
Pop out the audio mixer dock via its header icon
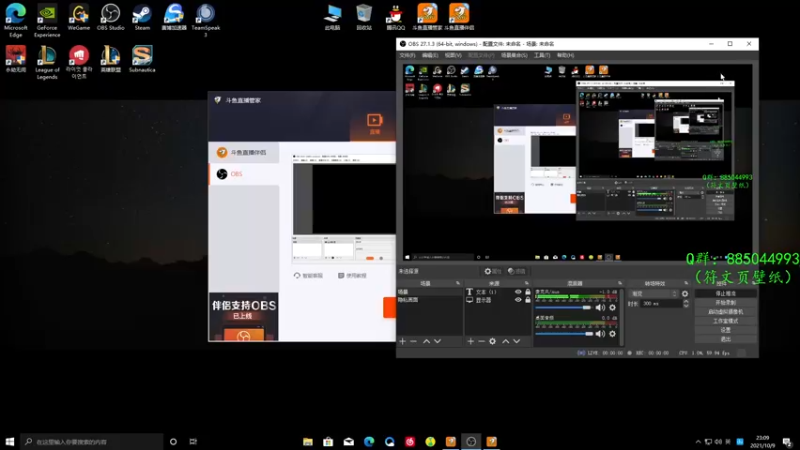(x=620, y=283)
